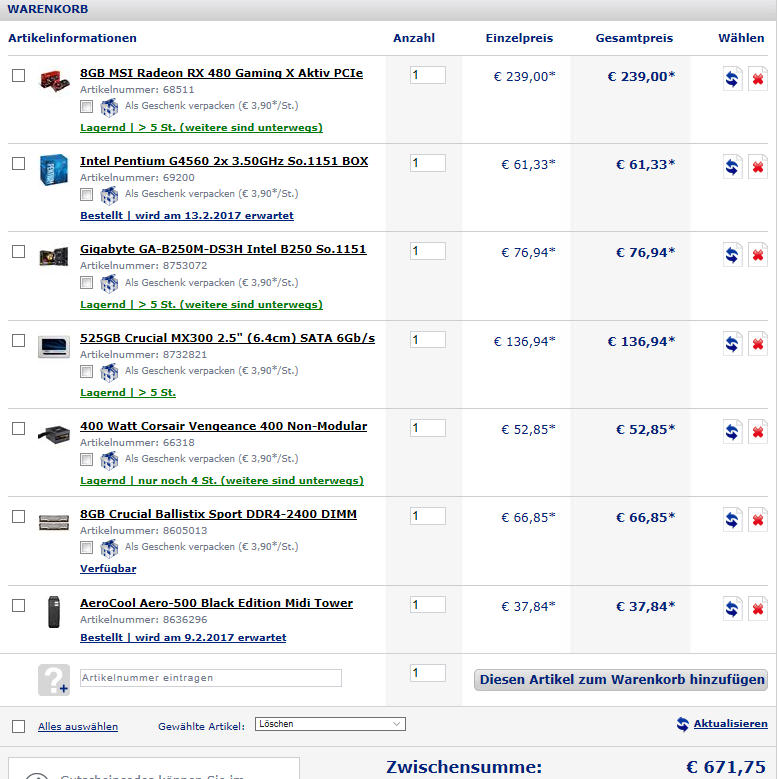Tick the Crucial MX300 row checkbox
Viewport: 778px width, 779px height.
click(x=18, y=340)
